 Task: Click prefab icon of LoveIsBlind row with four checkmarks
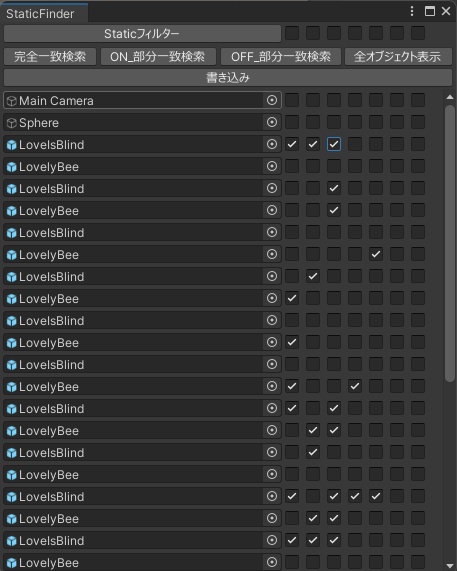click(x=12, y=497)
